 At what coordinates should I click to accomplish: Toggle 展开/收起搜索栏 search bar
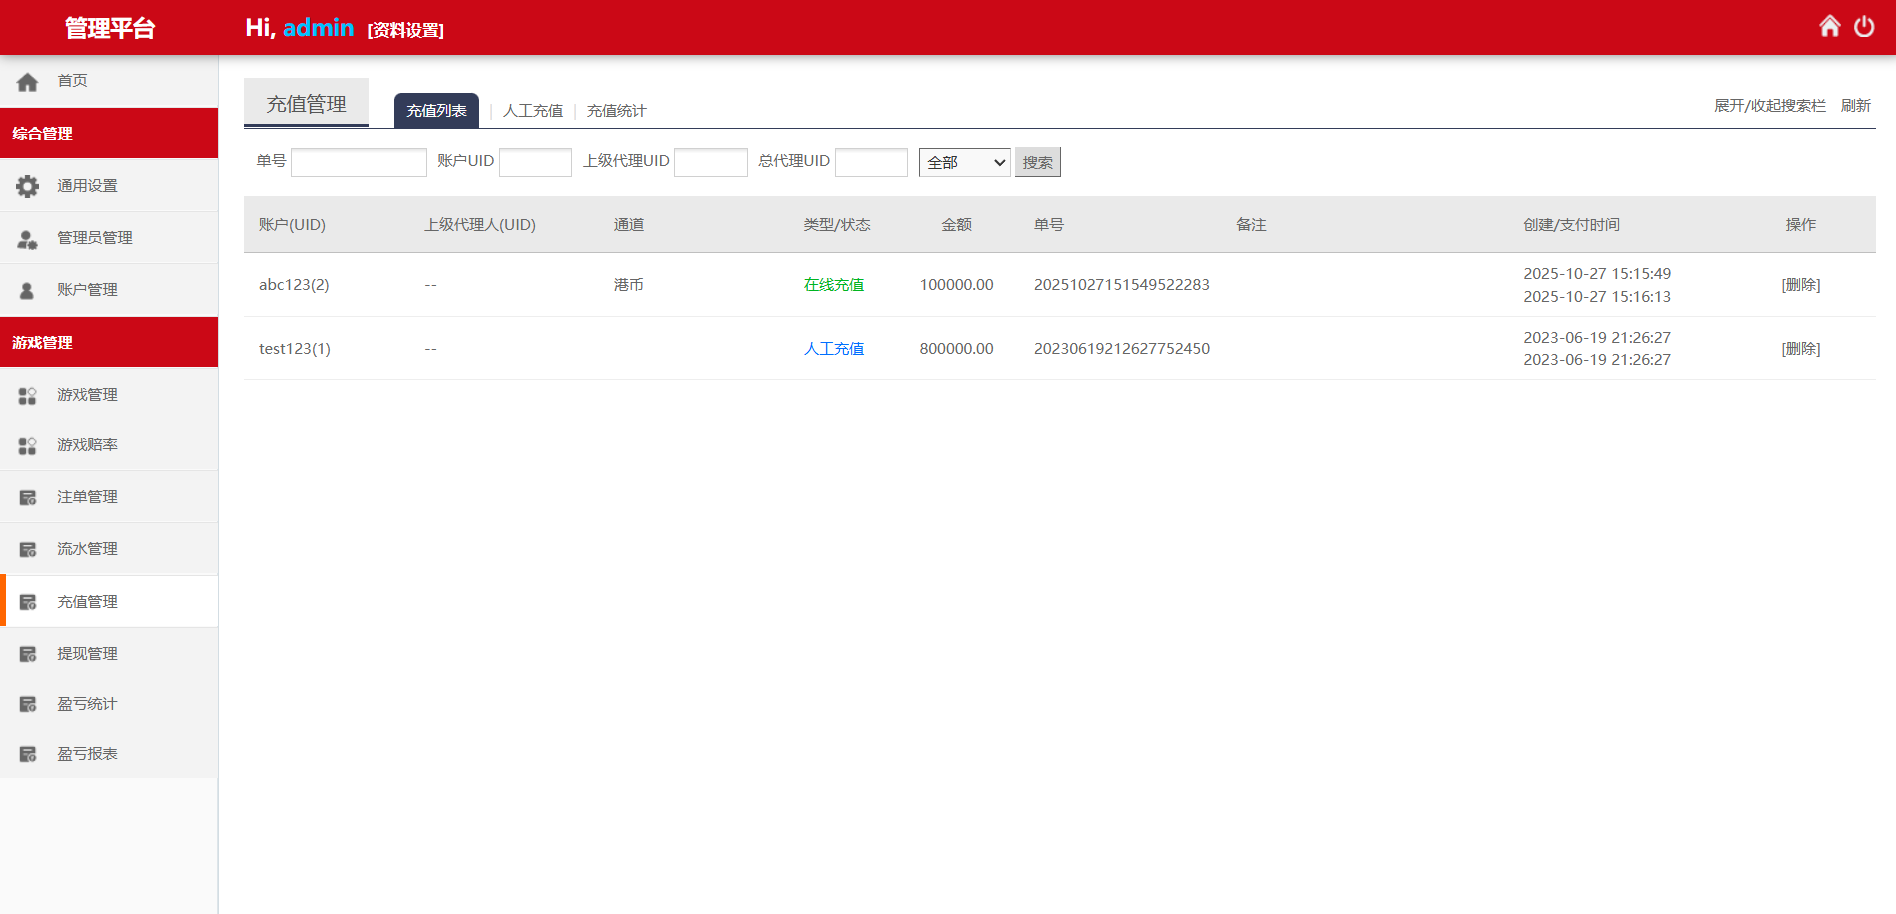(1769, 106)
